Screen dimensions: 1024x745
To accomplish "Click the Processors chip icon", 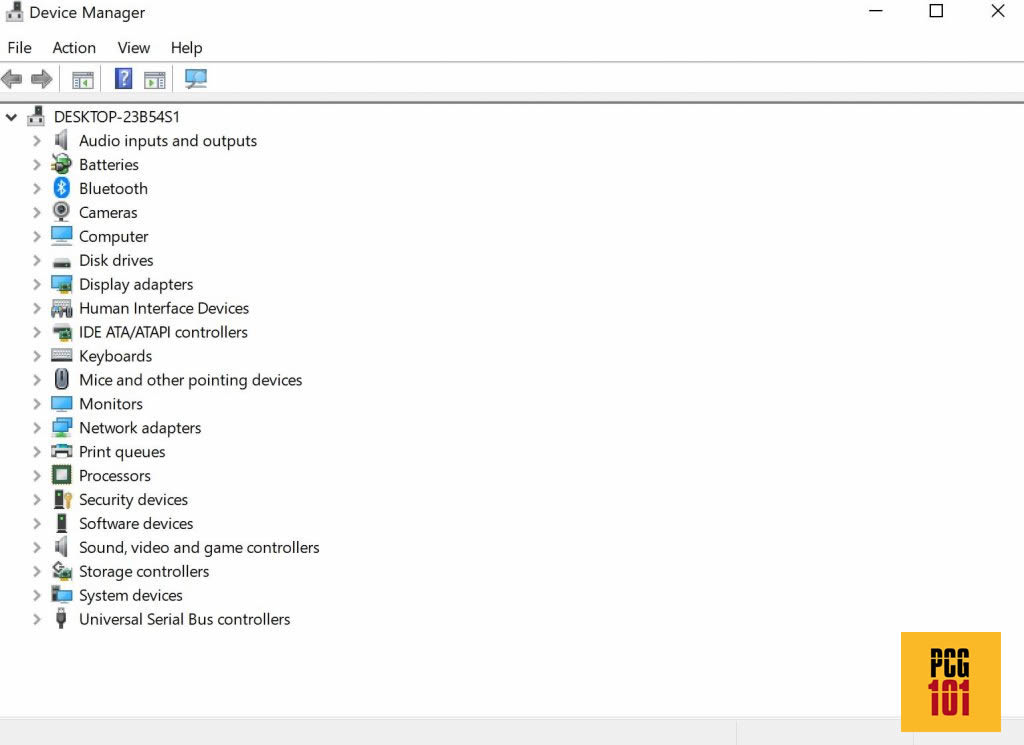I will [x=61, y=475].
